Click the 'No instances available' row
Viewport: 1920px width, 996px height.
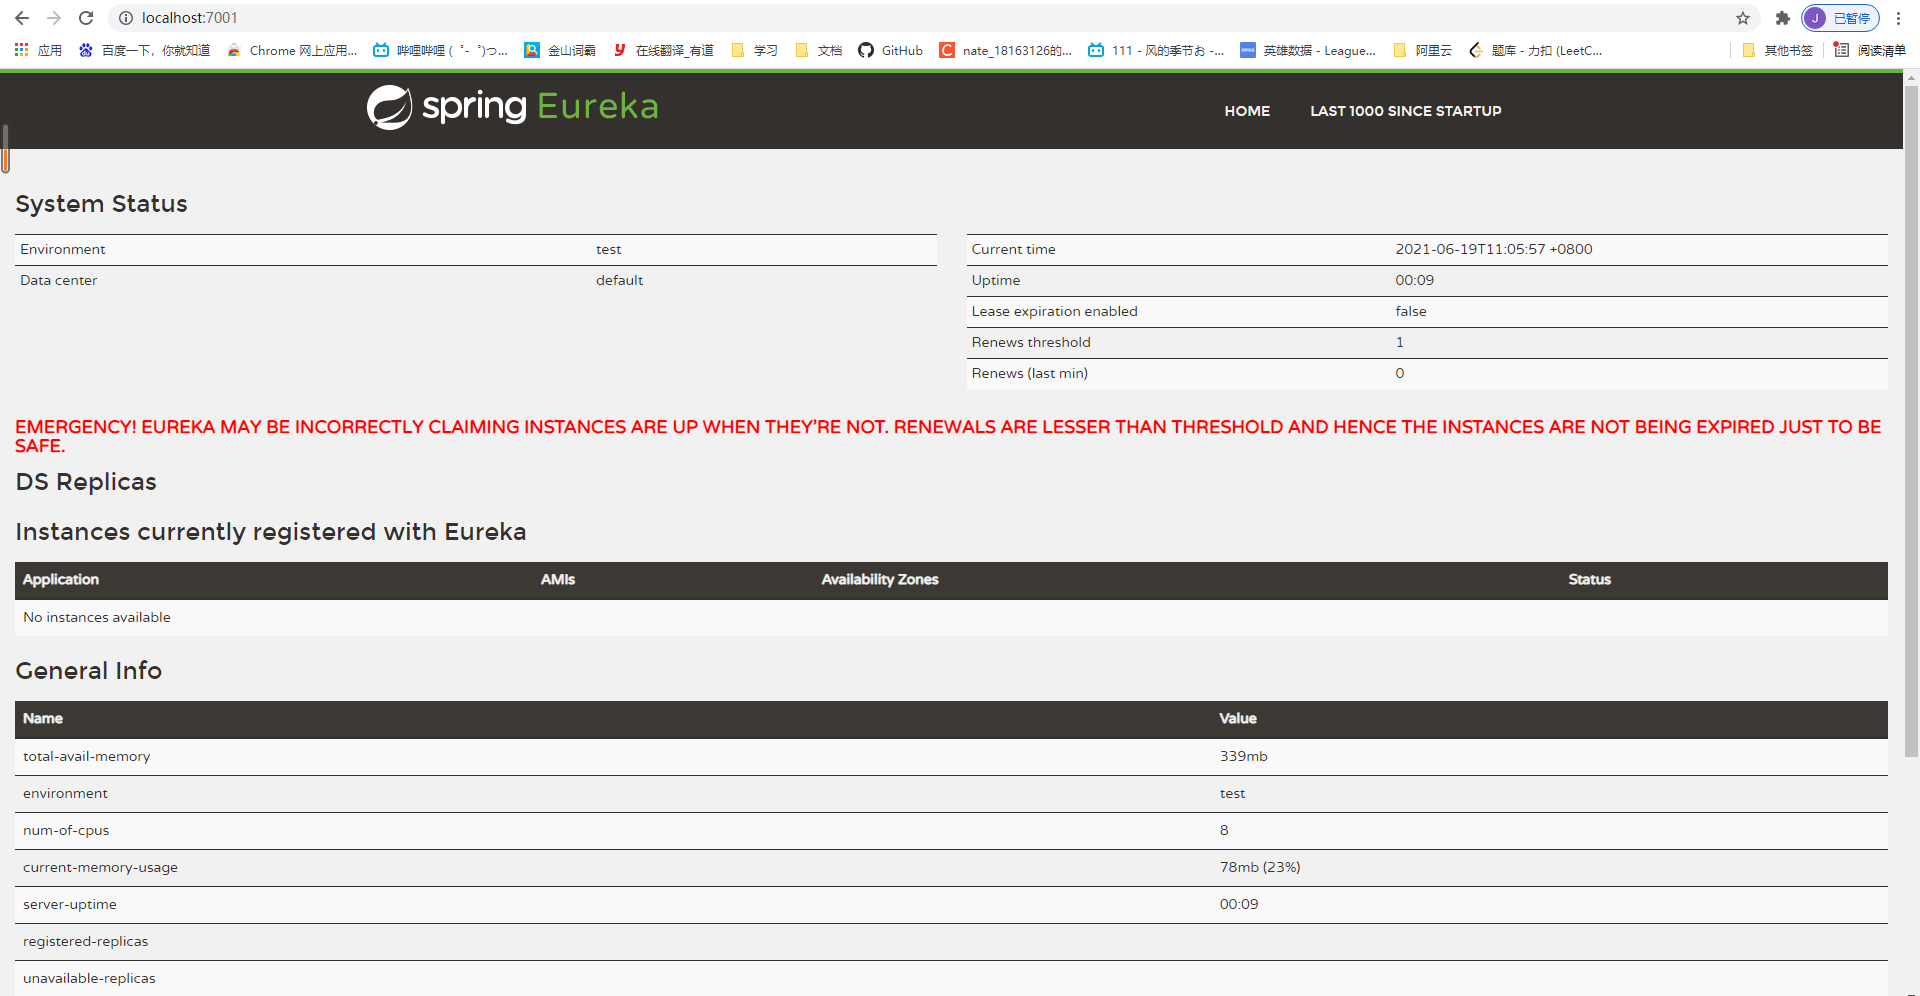pyautogui.click(x=951, y=617)
